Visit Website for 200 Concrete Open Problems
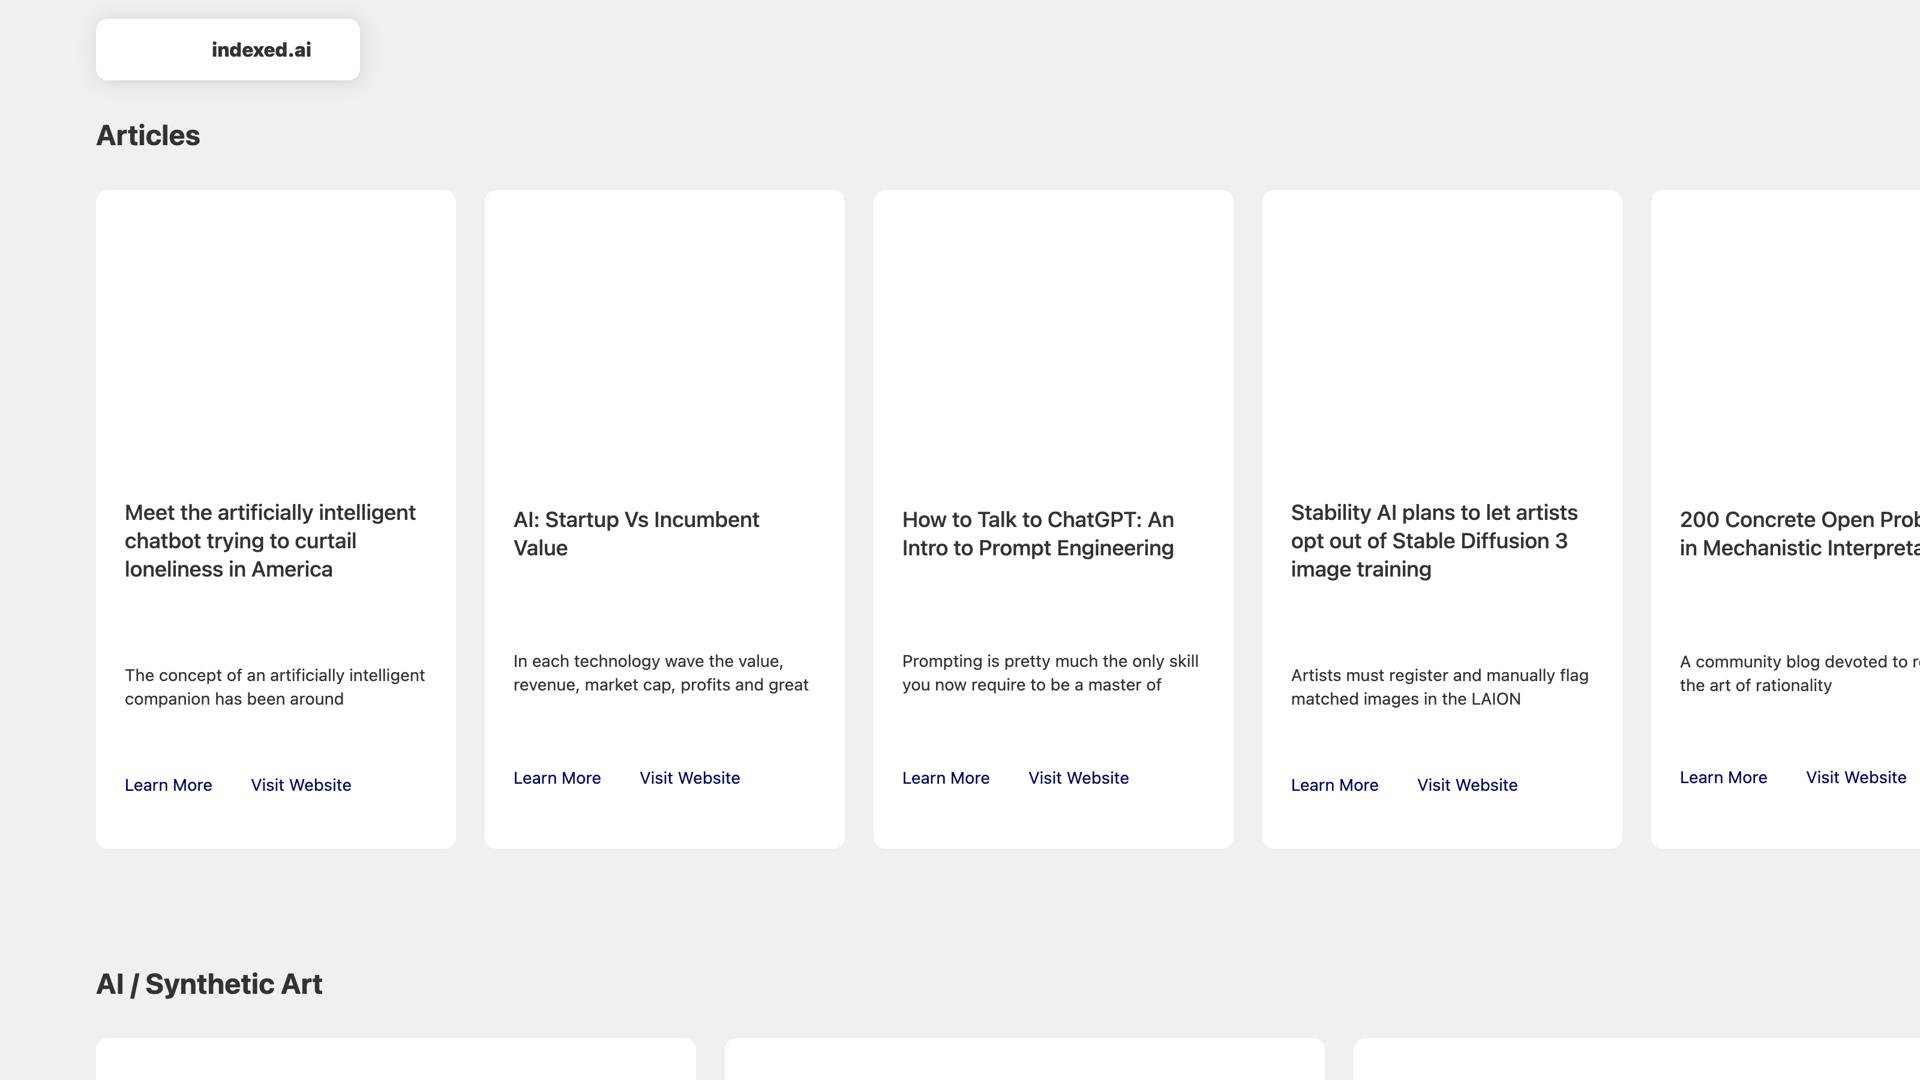Image resolution: width=1920 pixels, height=1080 pixels. pos(1856,777)
